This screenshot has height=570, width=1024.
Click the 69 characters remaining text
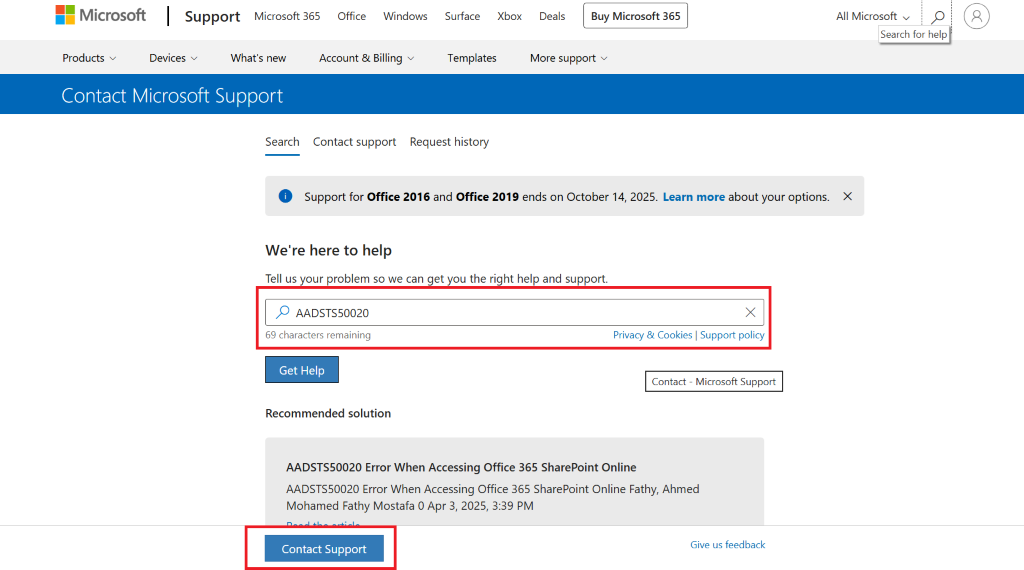click(x=318, y=335)
